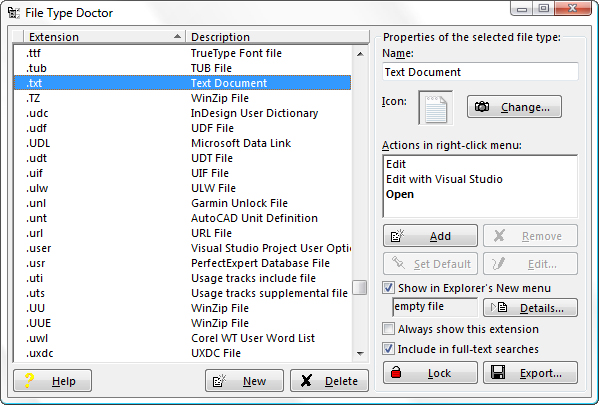Select the .unt AutoCAD Unit Definition row
Viewport: 599px width, 405px height.
tap(182, 218)
